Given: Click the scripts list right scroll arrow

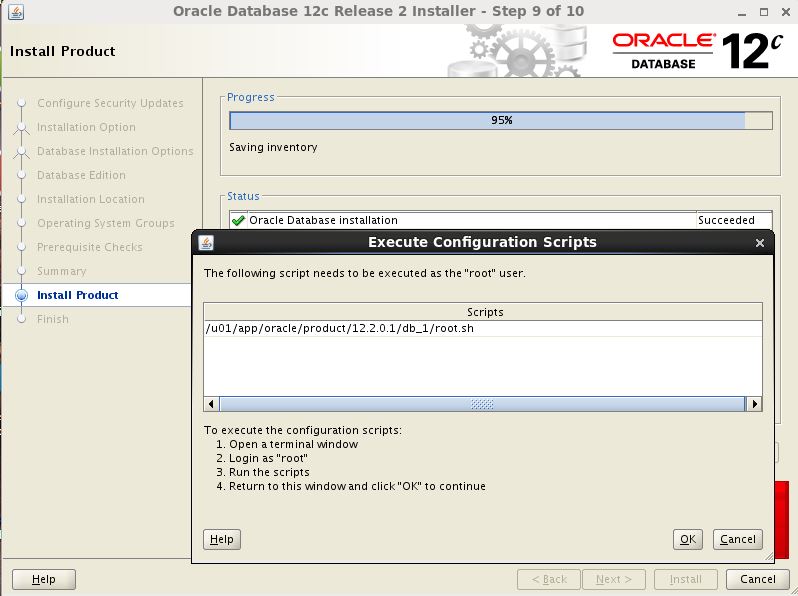Looking at the screenshot, I should point(754,404).
